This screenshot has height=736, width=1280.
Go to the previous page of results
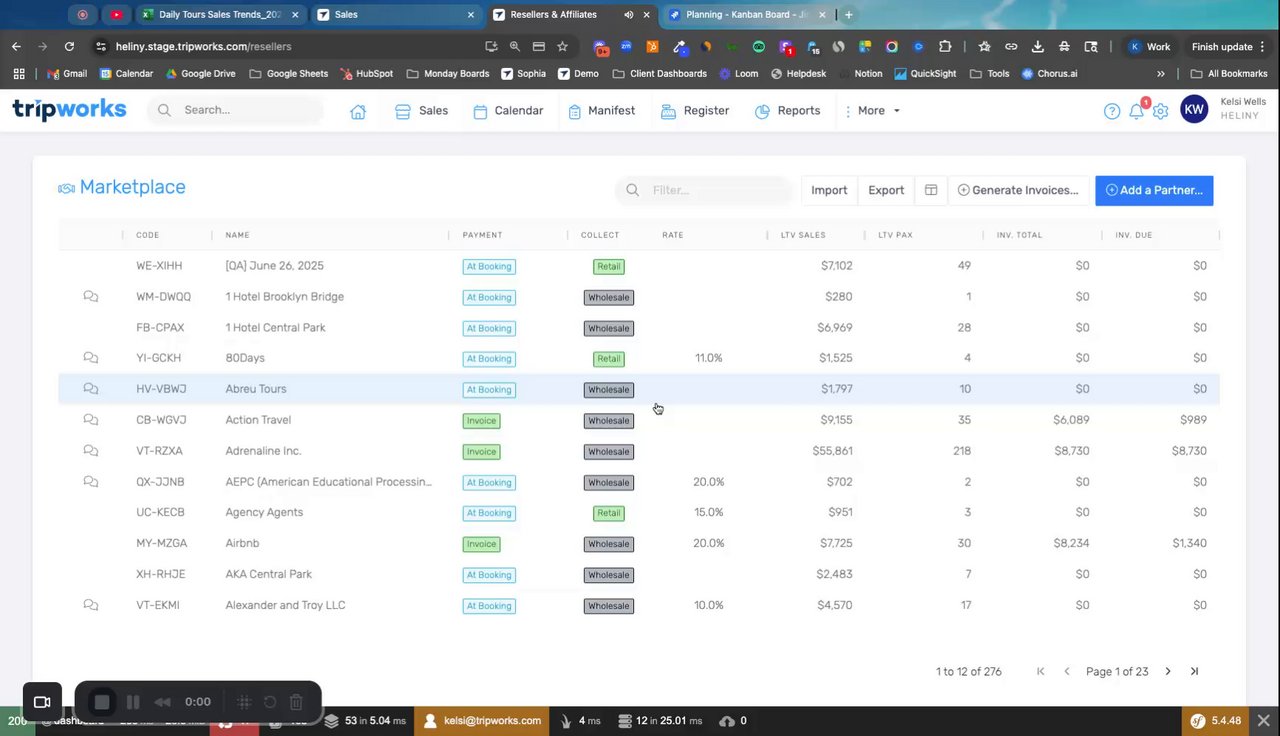1067,672
